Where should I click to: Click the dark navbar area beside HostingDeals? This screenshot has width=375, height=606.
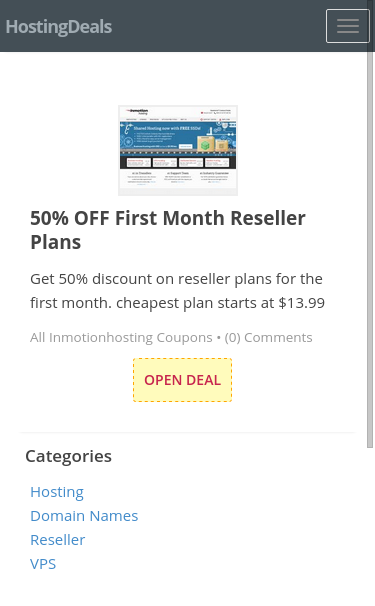pyautogui.click(x=218, y=26)
